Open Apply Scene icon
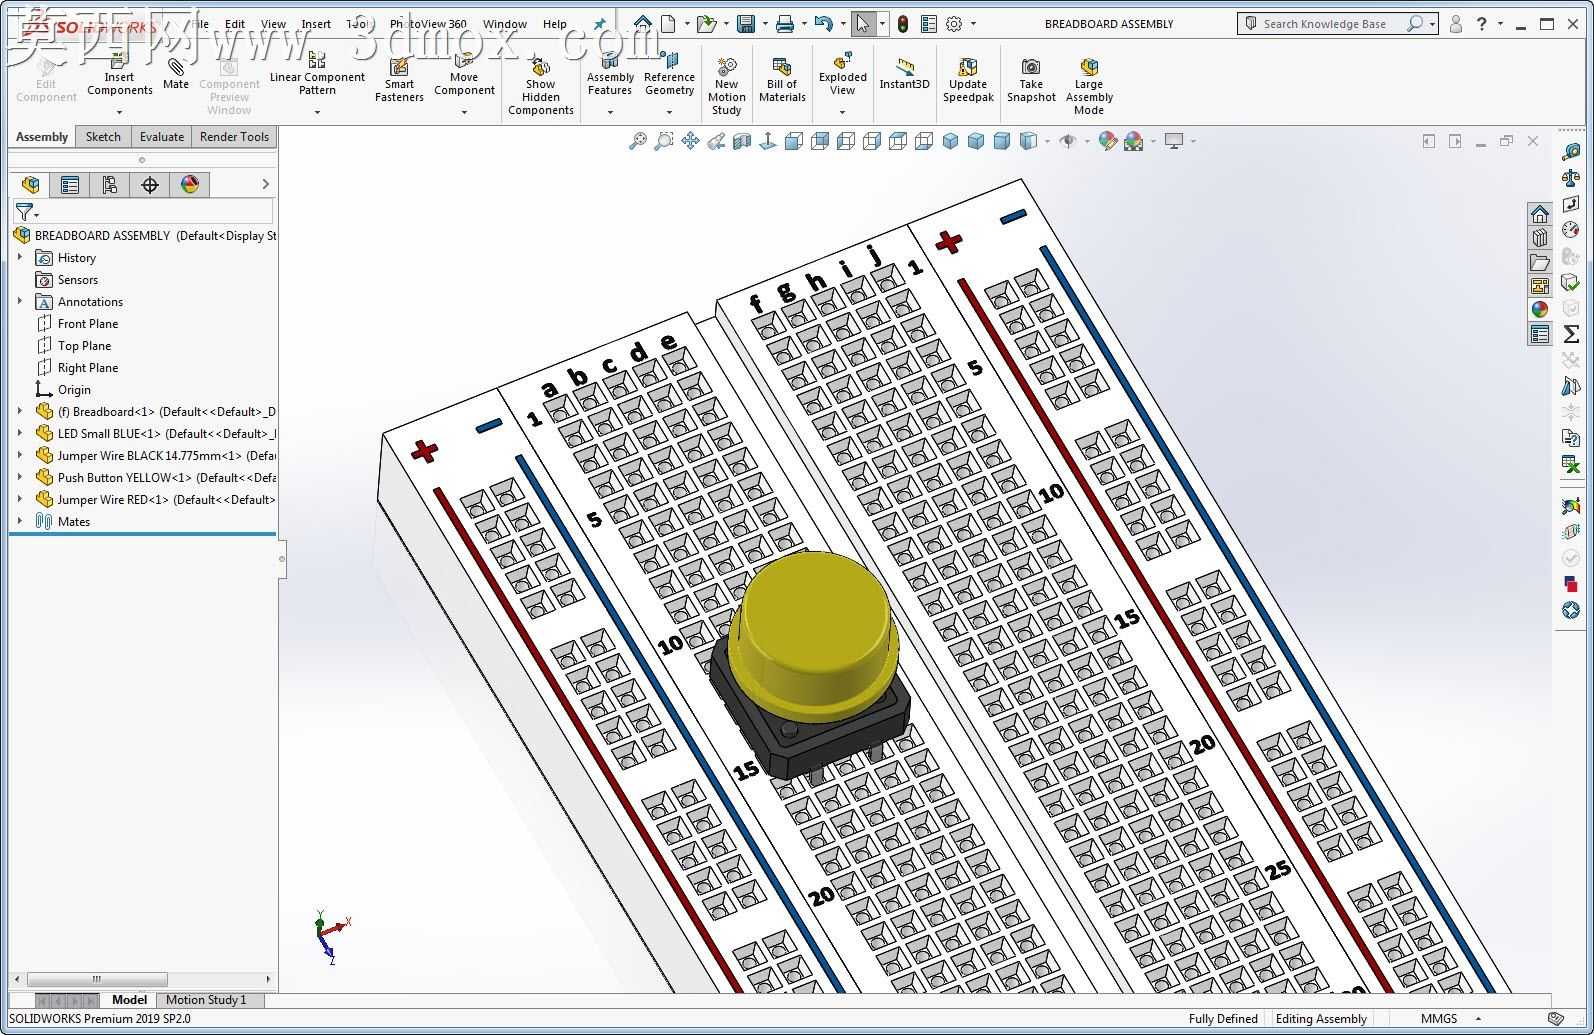 pyautogui.click(x=1133, y=141)
